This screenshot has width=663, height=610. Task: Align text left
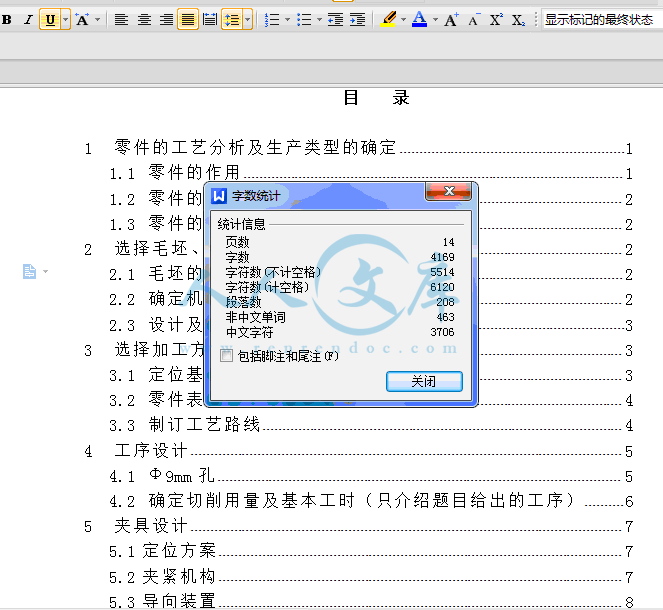point(121,19)
